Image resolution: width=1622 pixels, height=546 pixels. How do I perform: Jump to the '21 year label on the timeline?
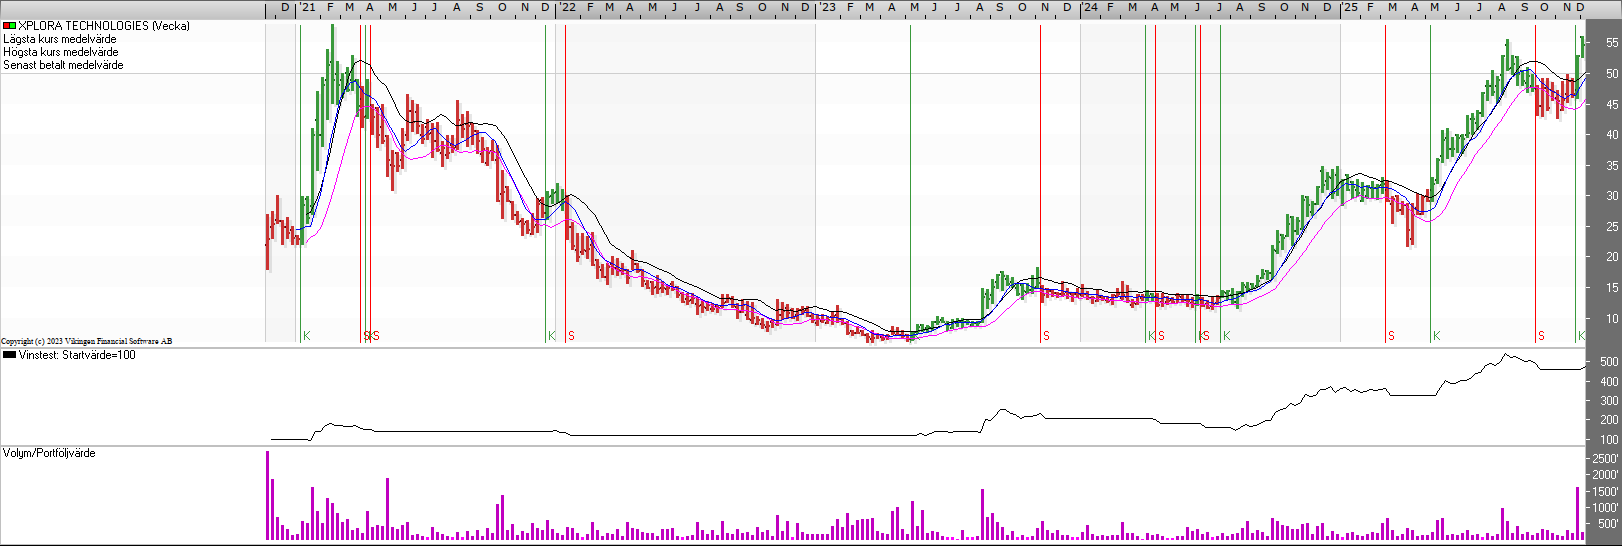click(x=308, y=8)
